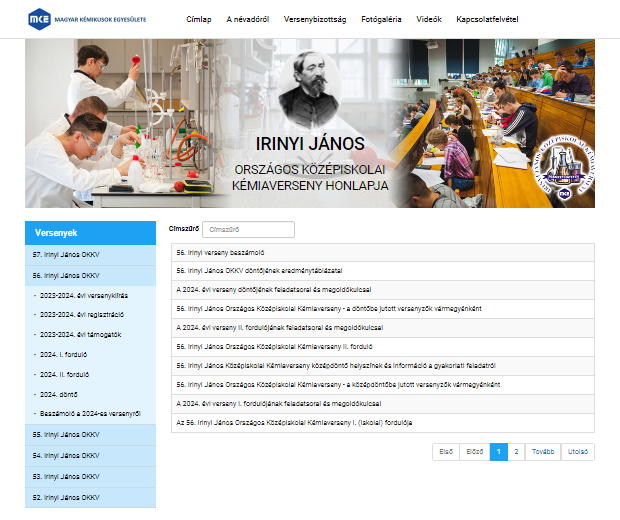This screenshot has width=620, height=520.
Task: Expand the 57. Irinyi János OKKV section
Action: click(91, 255)
